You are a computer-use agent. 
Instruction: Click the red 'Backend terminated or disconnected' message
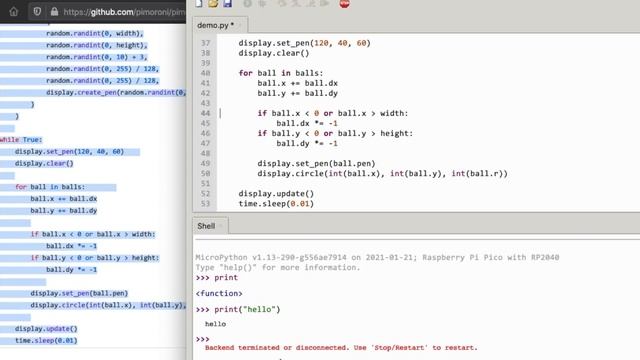[x=341, y=348]
